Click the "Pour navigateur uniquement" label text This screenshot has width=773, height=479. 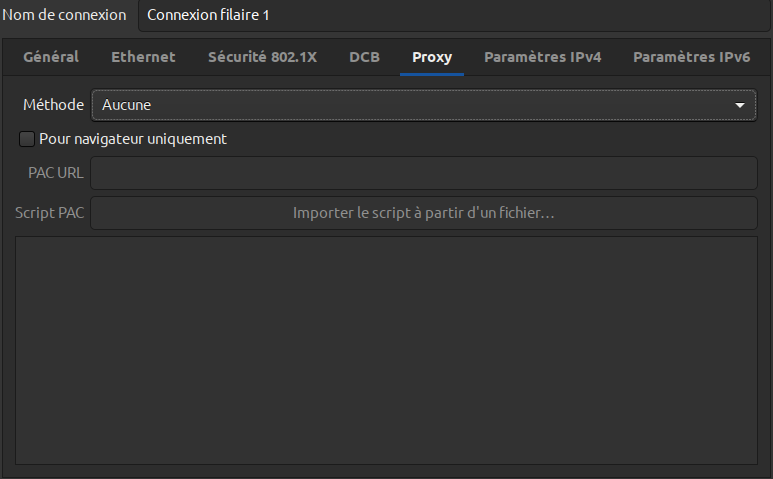132,139
